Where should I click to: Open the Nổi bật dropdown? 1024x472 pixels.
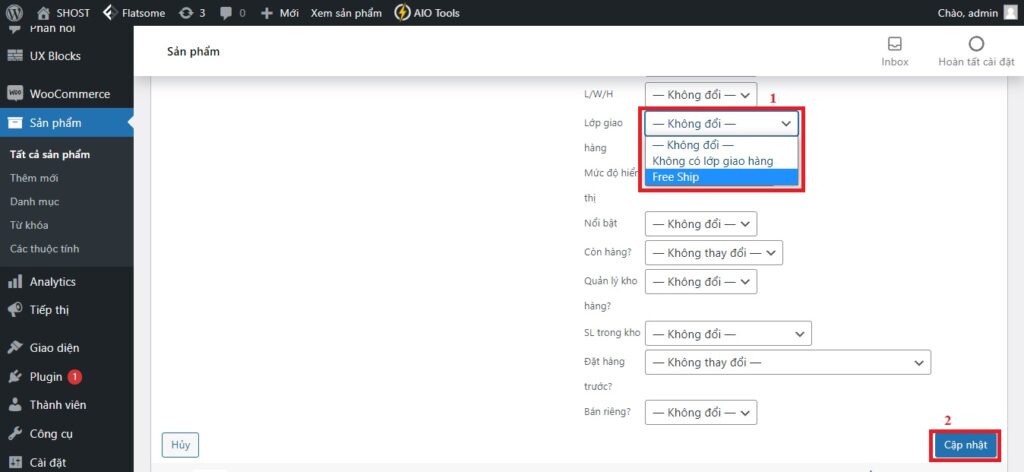(x=701, y=224)
